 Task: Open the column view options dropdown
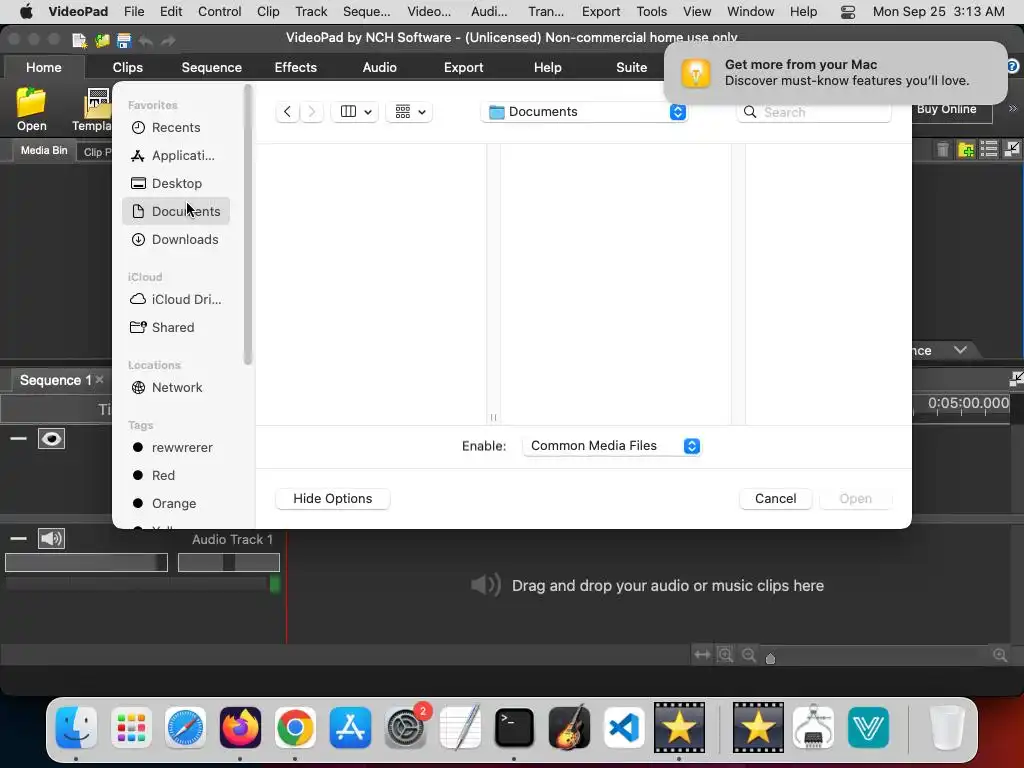coord(355,112)
